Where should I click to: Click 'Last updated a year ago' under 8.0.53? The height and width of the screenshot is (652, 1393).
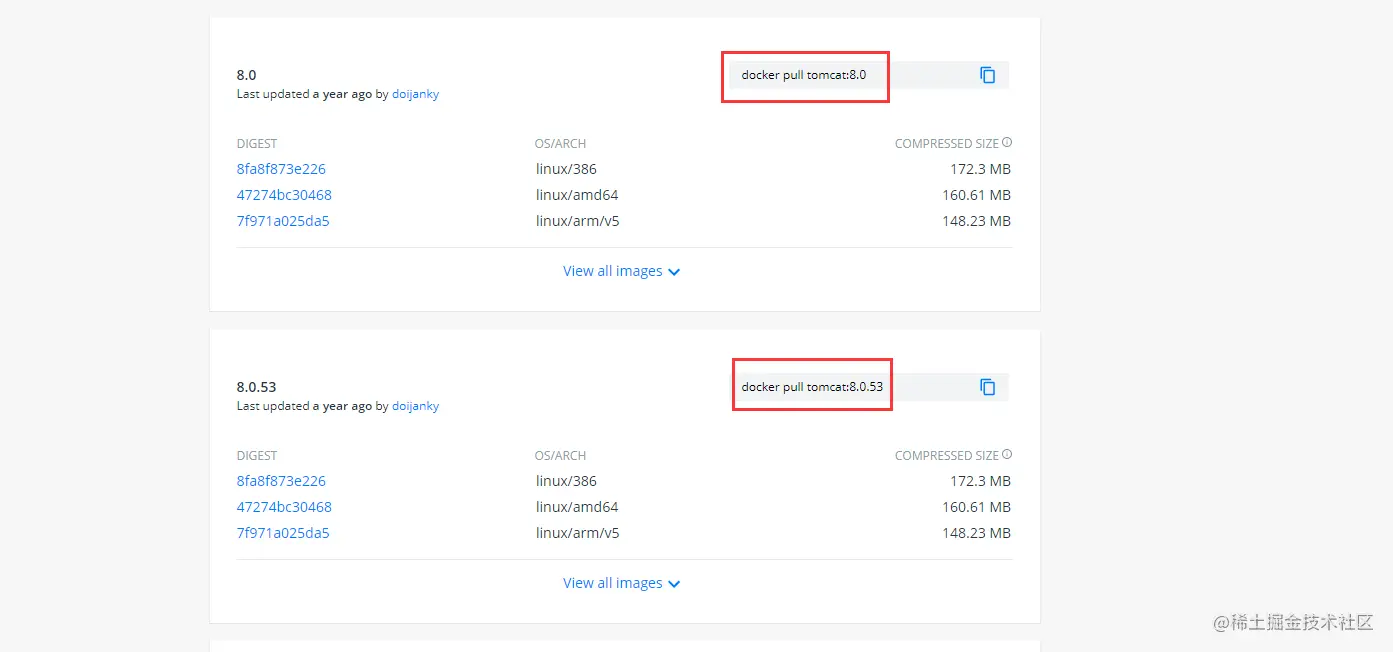click(304, 406)
